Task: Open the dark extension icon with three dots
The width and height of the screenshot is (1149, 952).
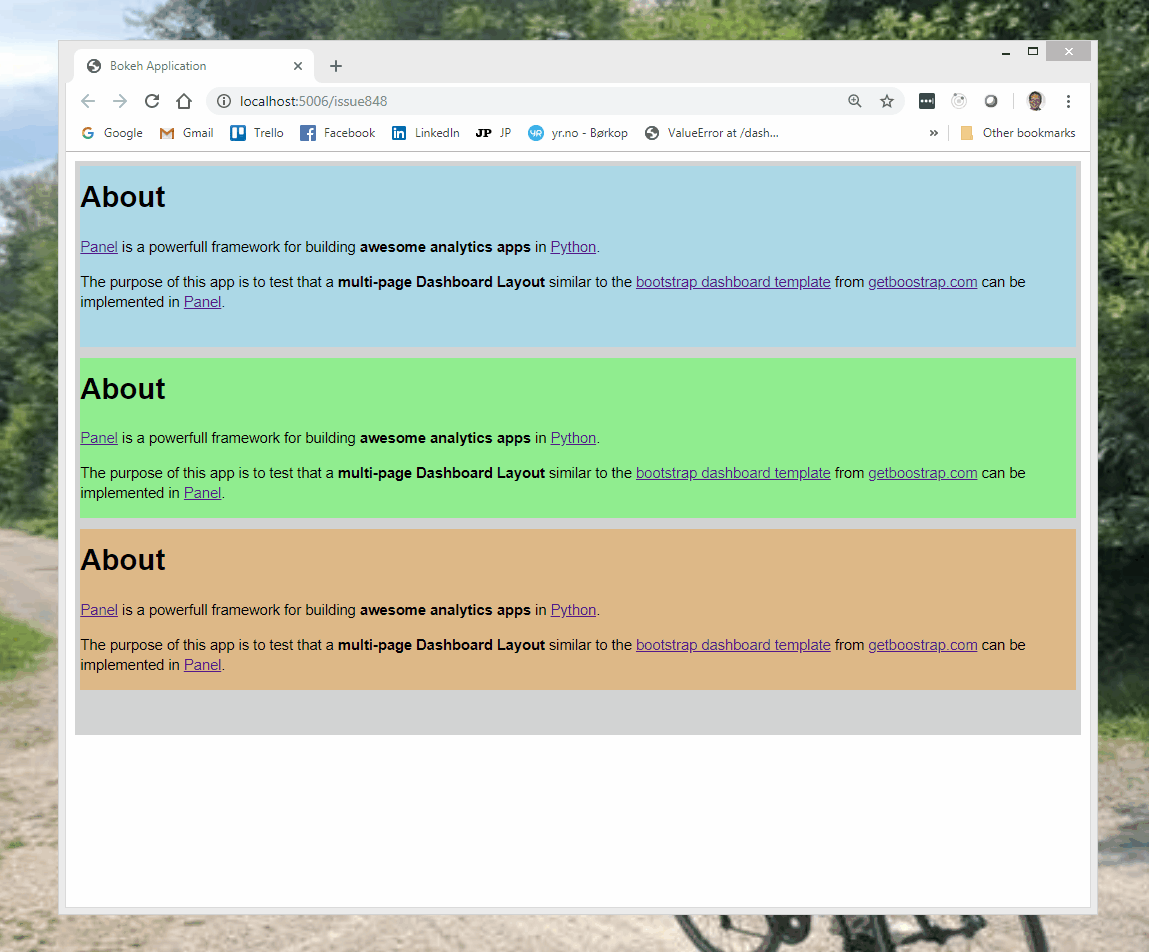Action: [x=926, y=101]
